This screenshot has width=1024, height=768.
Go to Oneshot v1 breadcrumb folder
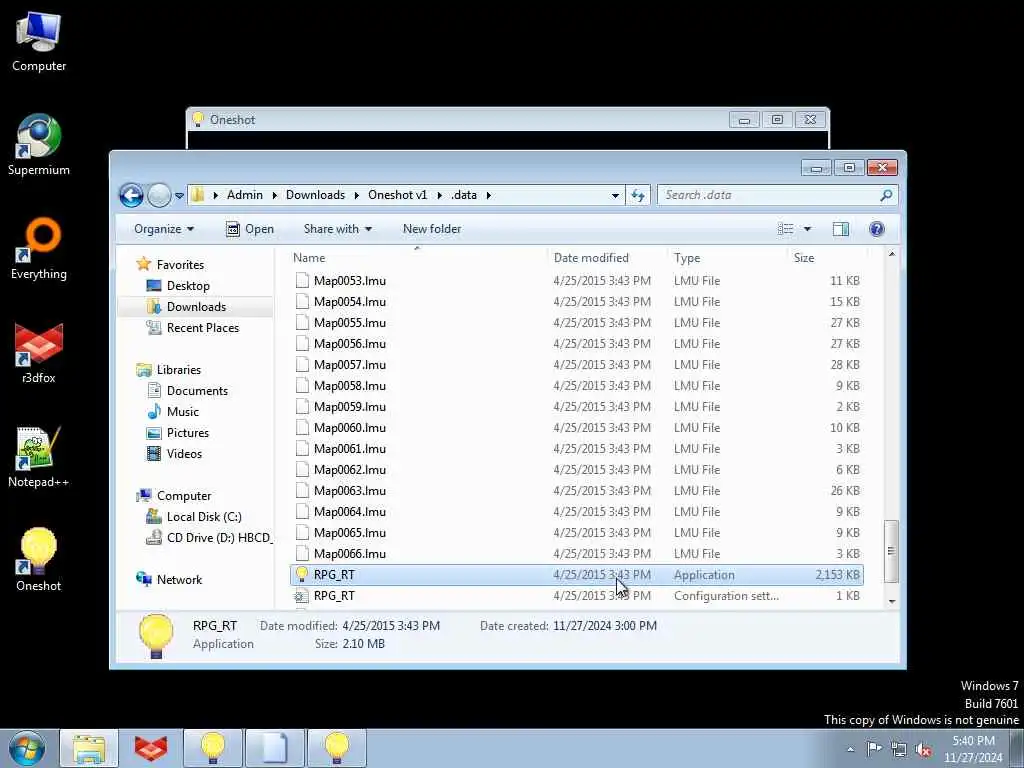click(397, 195)
